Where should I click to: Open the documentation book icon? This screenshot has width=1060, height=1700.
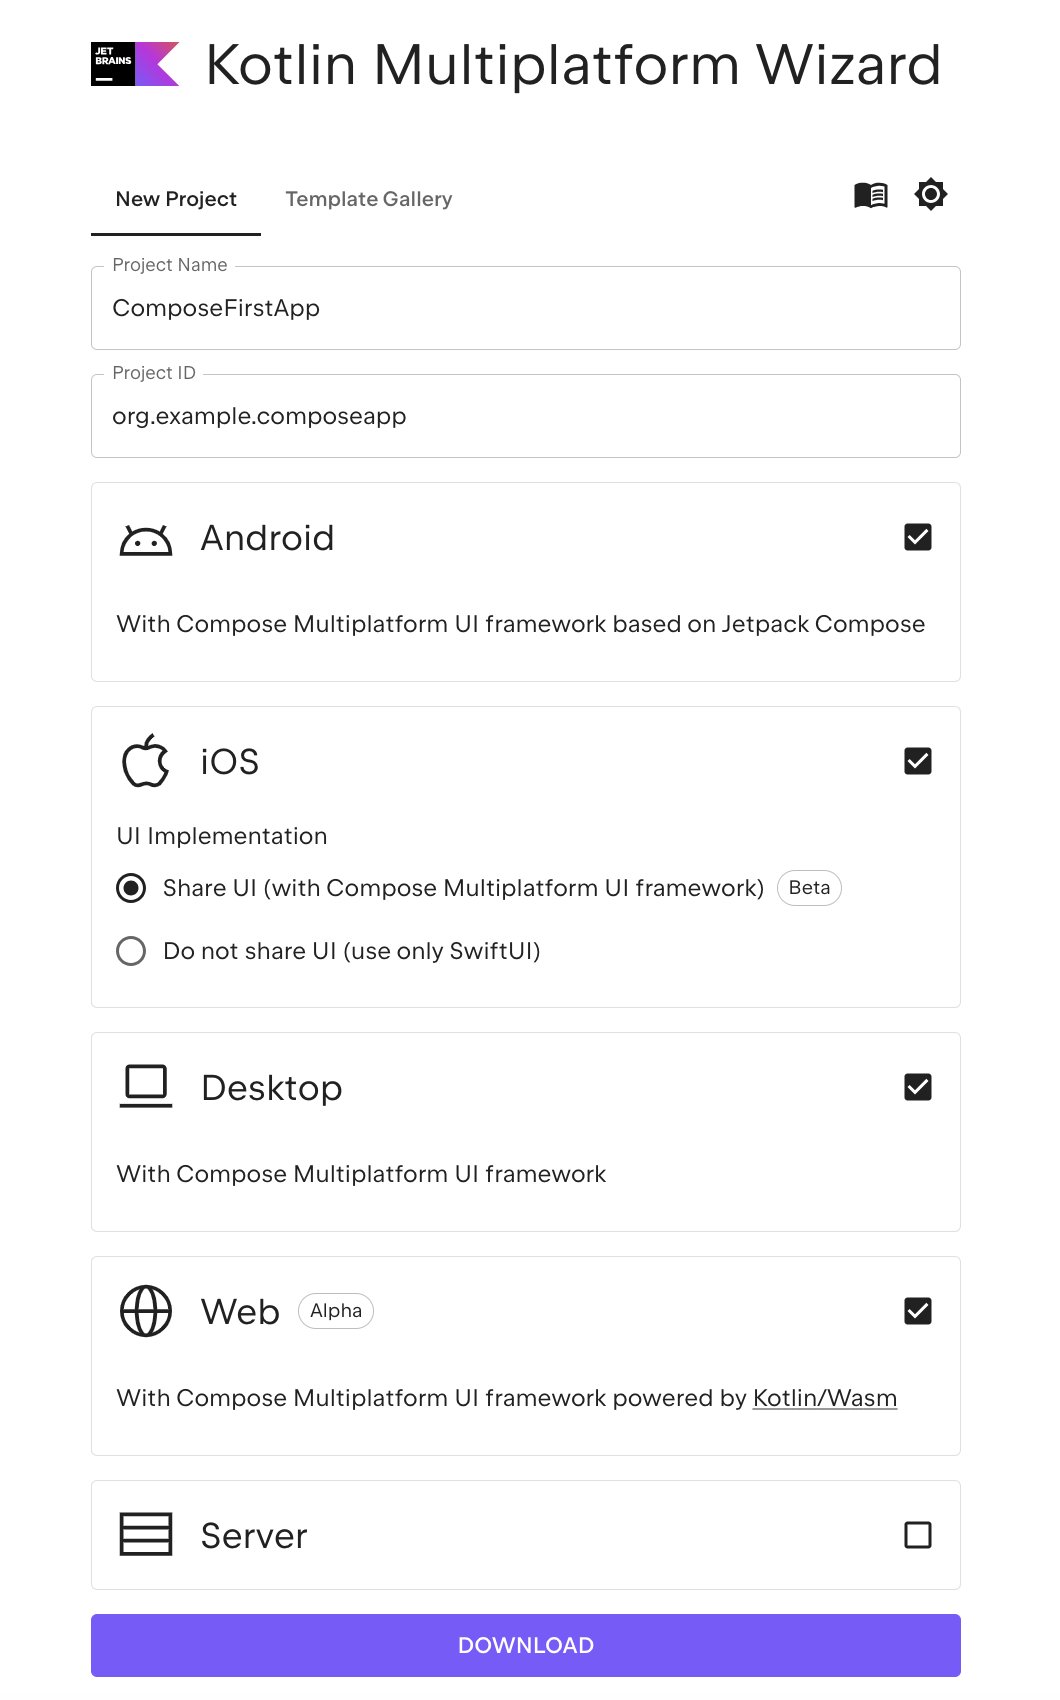coord(871,194)
